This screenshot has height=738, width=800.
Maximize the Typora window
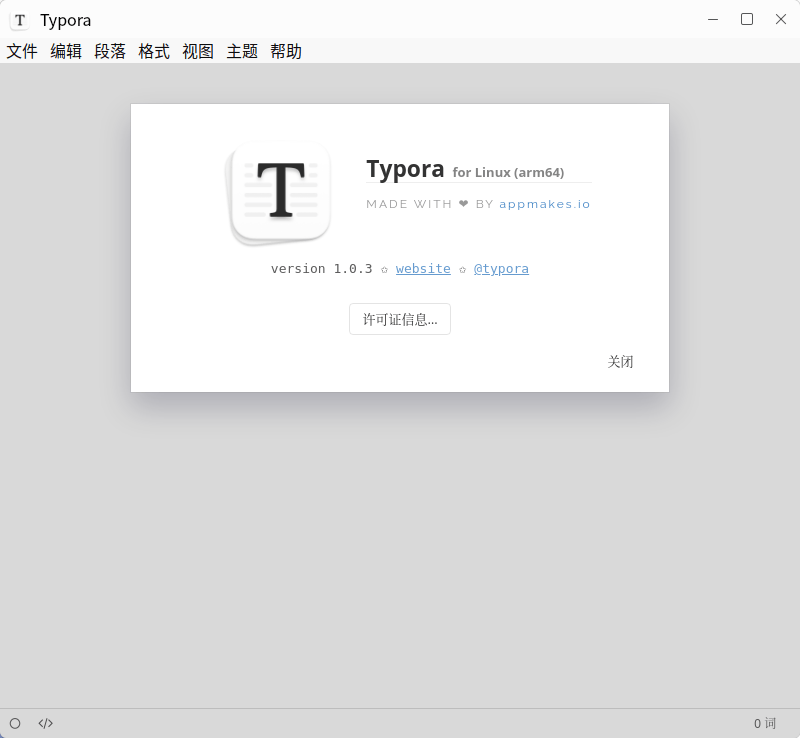pos(747,19)
